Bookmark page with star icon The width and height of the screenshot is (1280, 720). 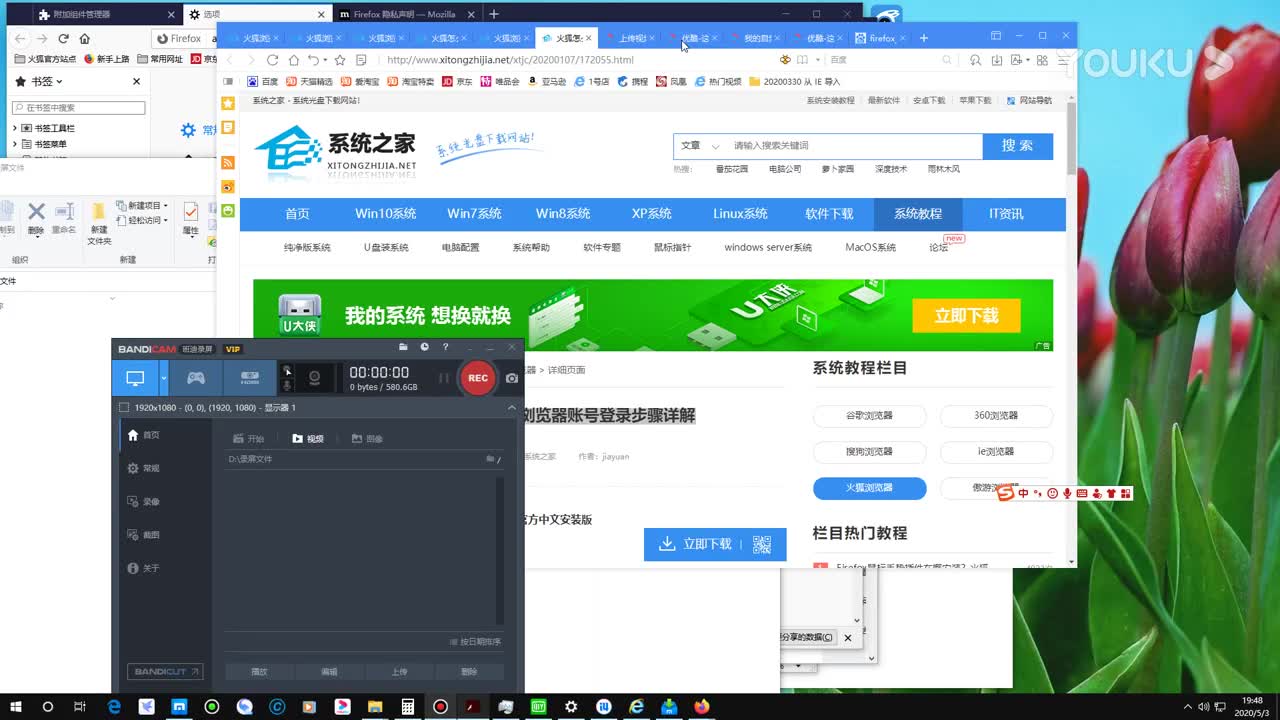340,60
